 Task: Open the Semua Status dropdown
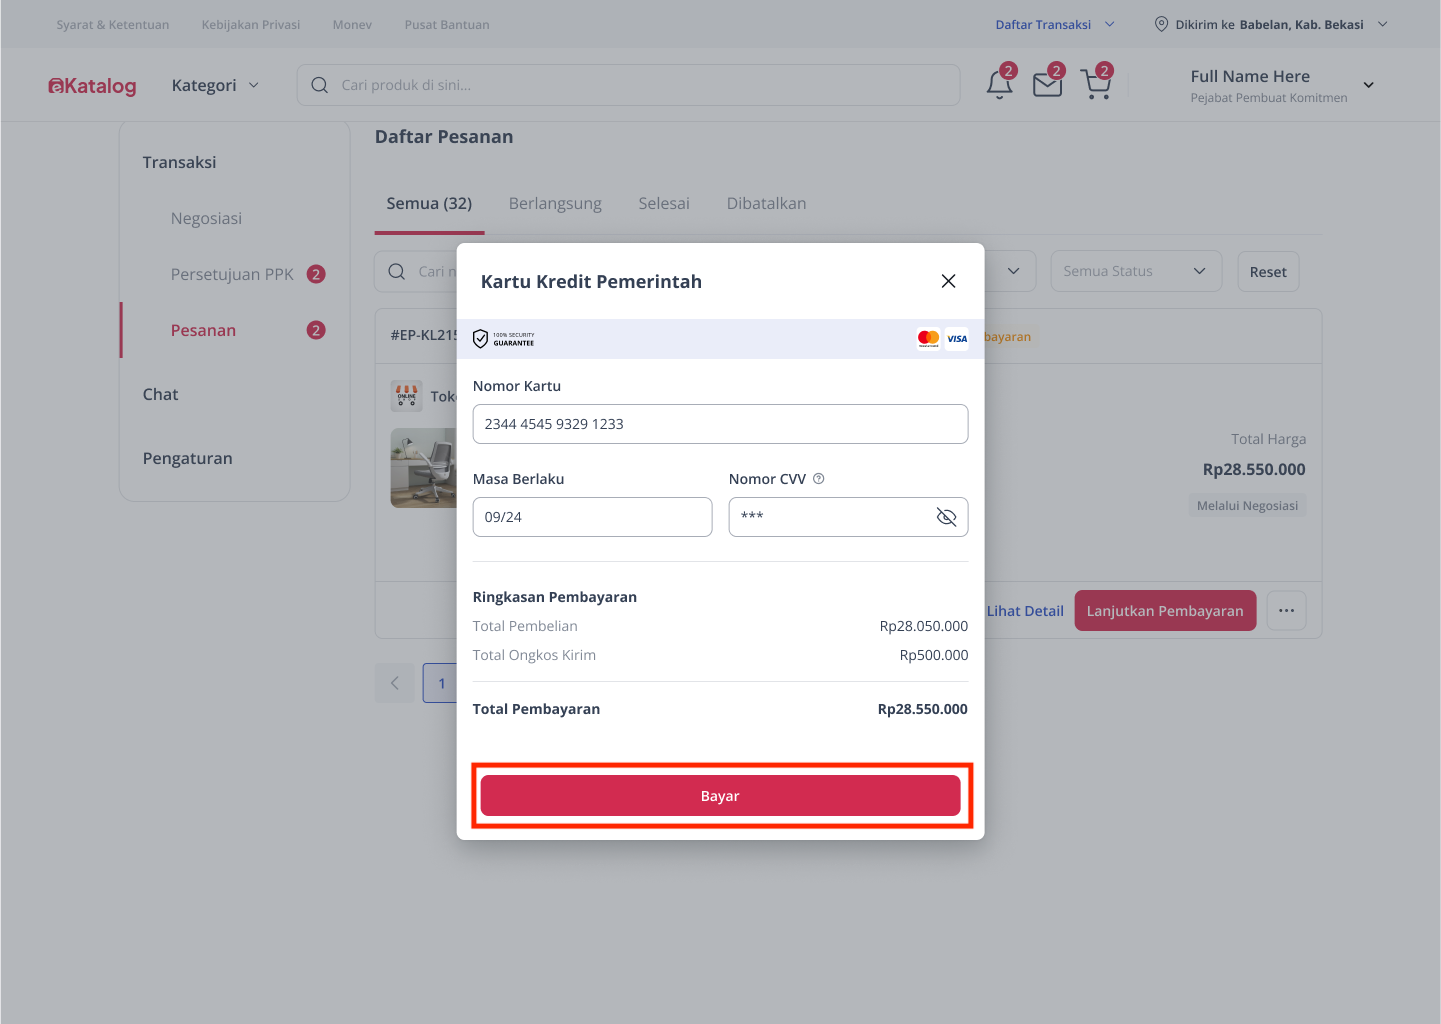[1136, 271]
